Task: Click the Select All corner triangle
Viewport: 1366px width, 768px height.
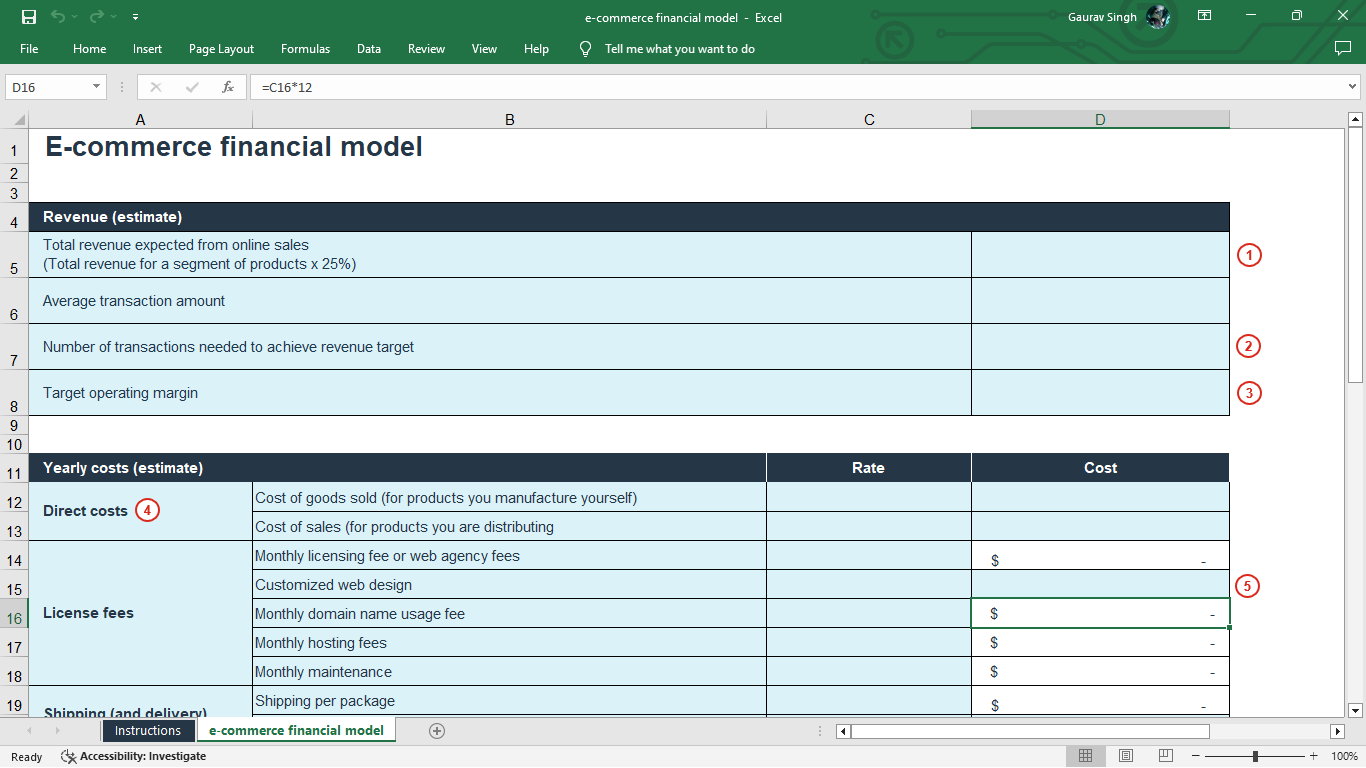Action: click(x=20, y=120)
